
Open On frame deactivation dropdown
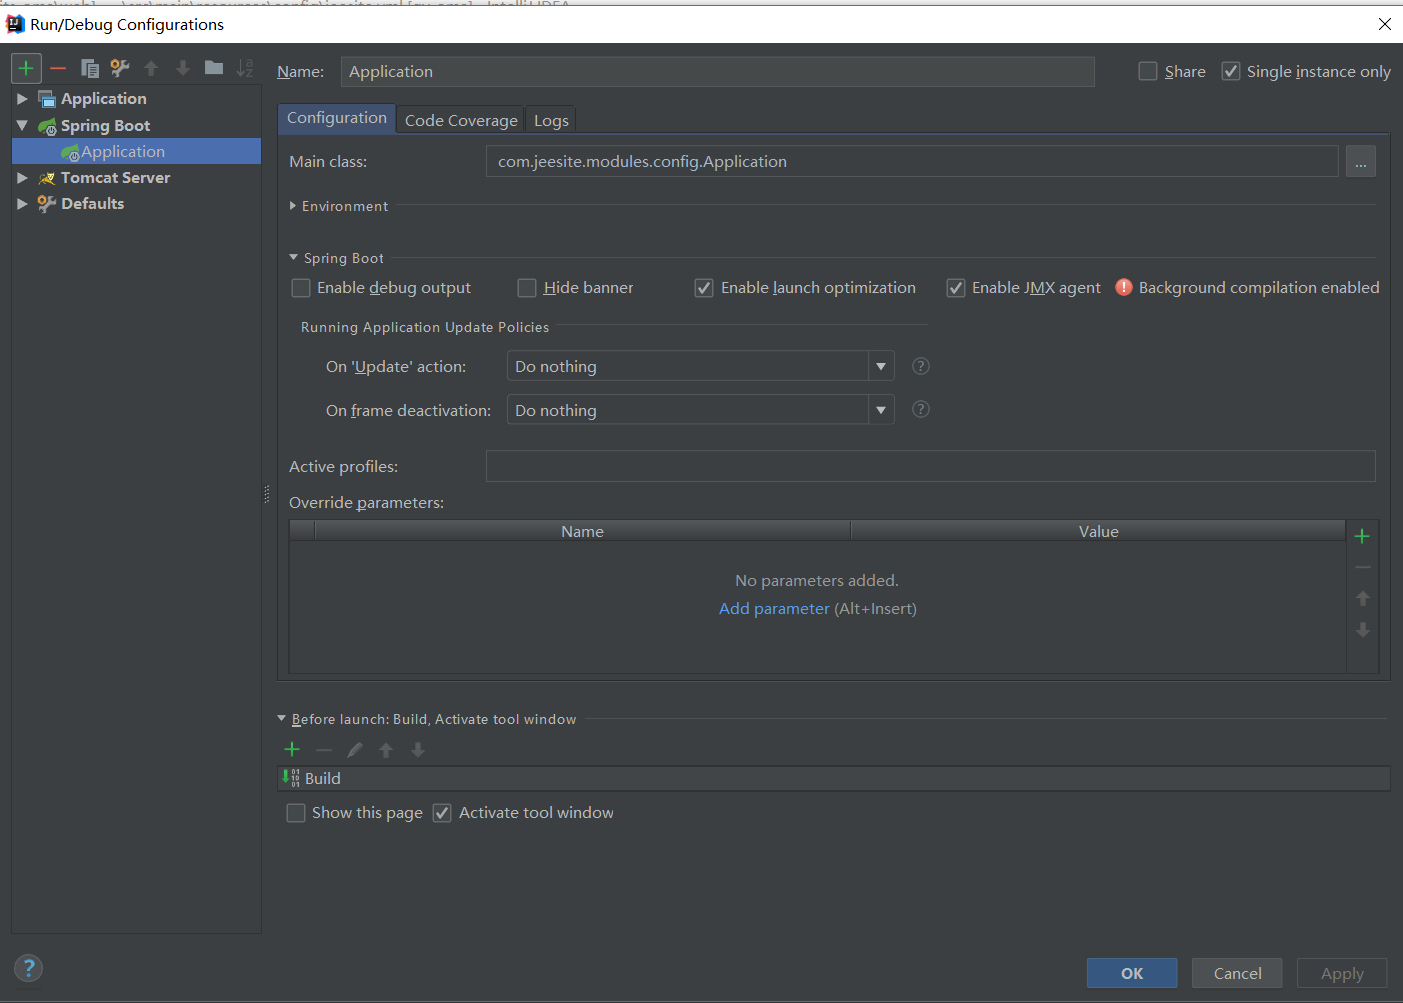click(x=881, y=410)
